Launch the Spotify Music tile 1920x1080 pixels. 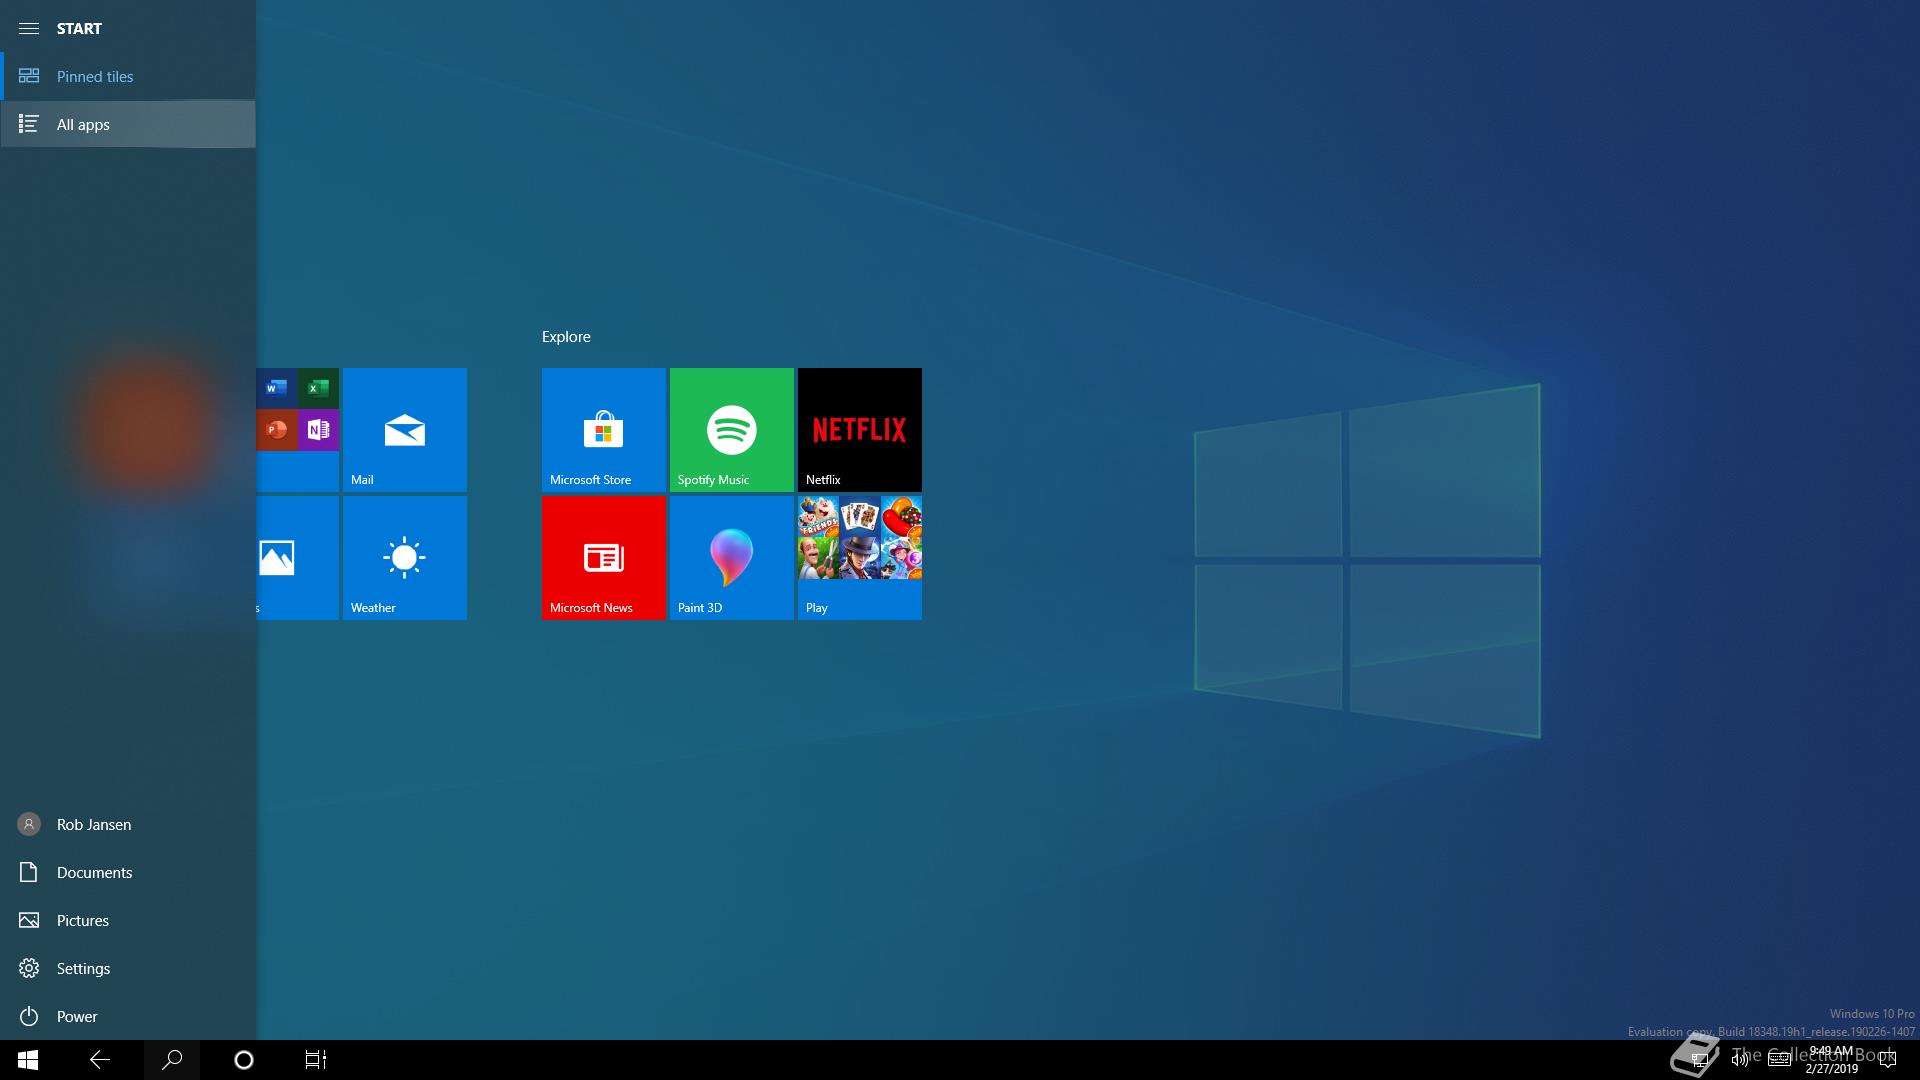coord(732,430)
